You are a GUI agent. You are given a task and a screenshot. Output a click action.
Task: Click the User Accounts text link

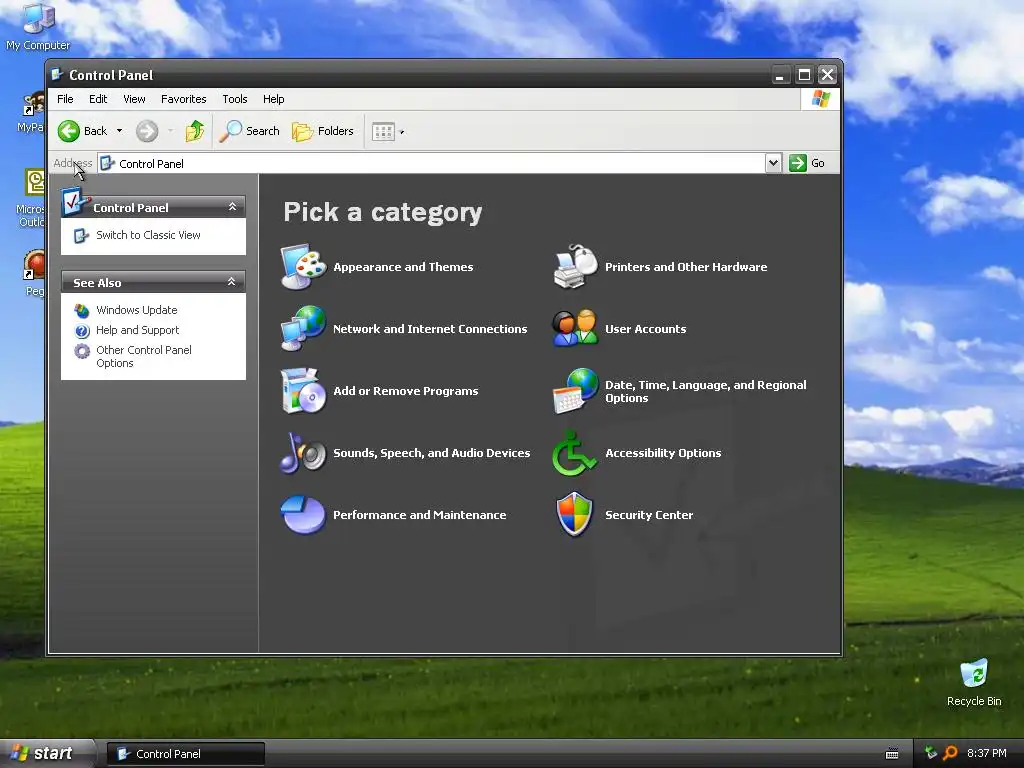tap(645, 329)
